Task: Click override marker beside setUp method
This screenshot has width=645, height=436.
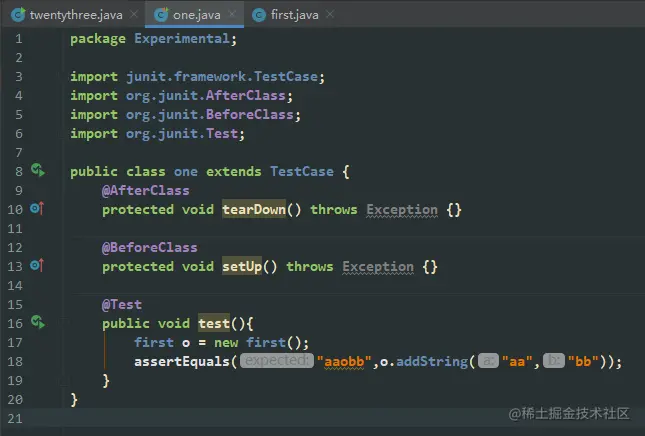Action: click(37, 265)
